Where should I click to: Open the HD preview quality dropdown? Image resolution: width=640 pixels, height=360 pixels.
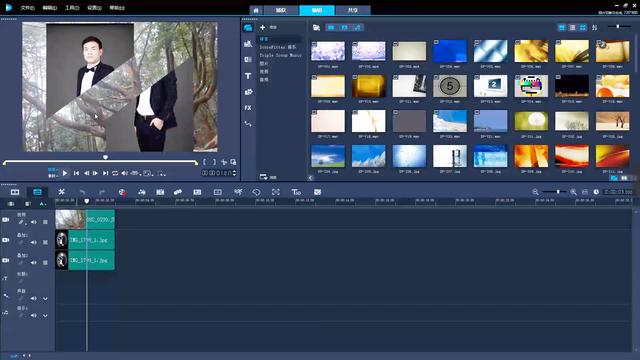[x=135, y=173]
